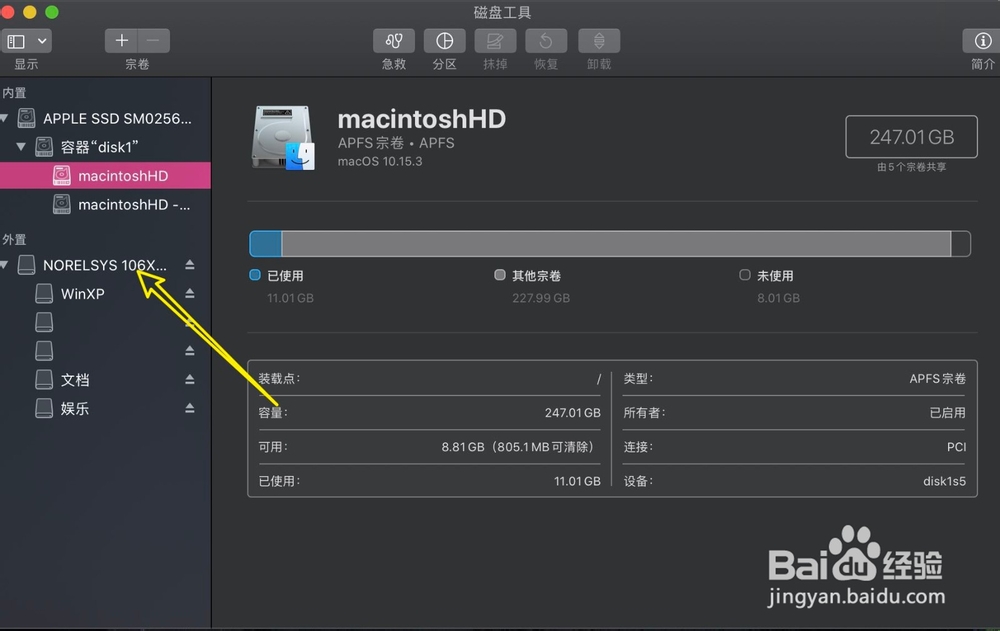Image resolution: width=1000 pixels, height=631 pixels.
Task: Click the 由5个宗卷共享 caption
Action: point(911,167)
